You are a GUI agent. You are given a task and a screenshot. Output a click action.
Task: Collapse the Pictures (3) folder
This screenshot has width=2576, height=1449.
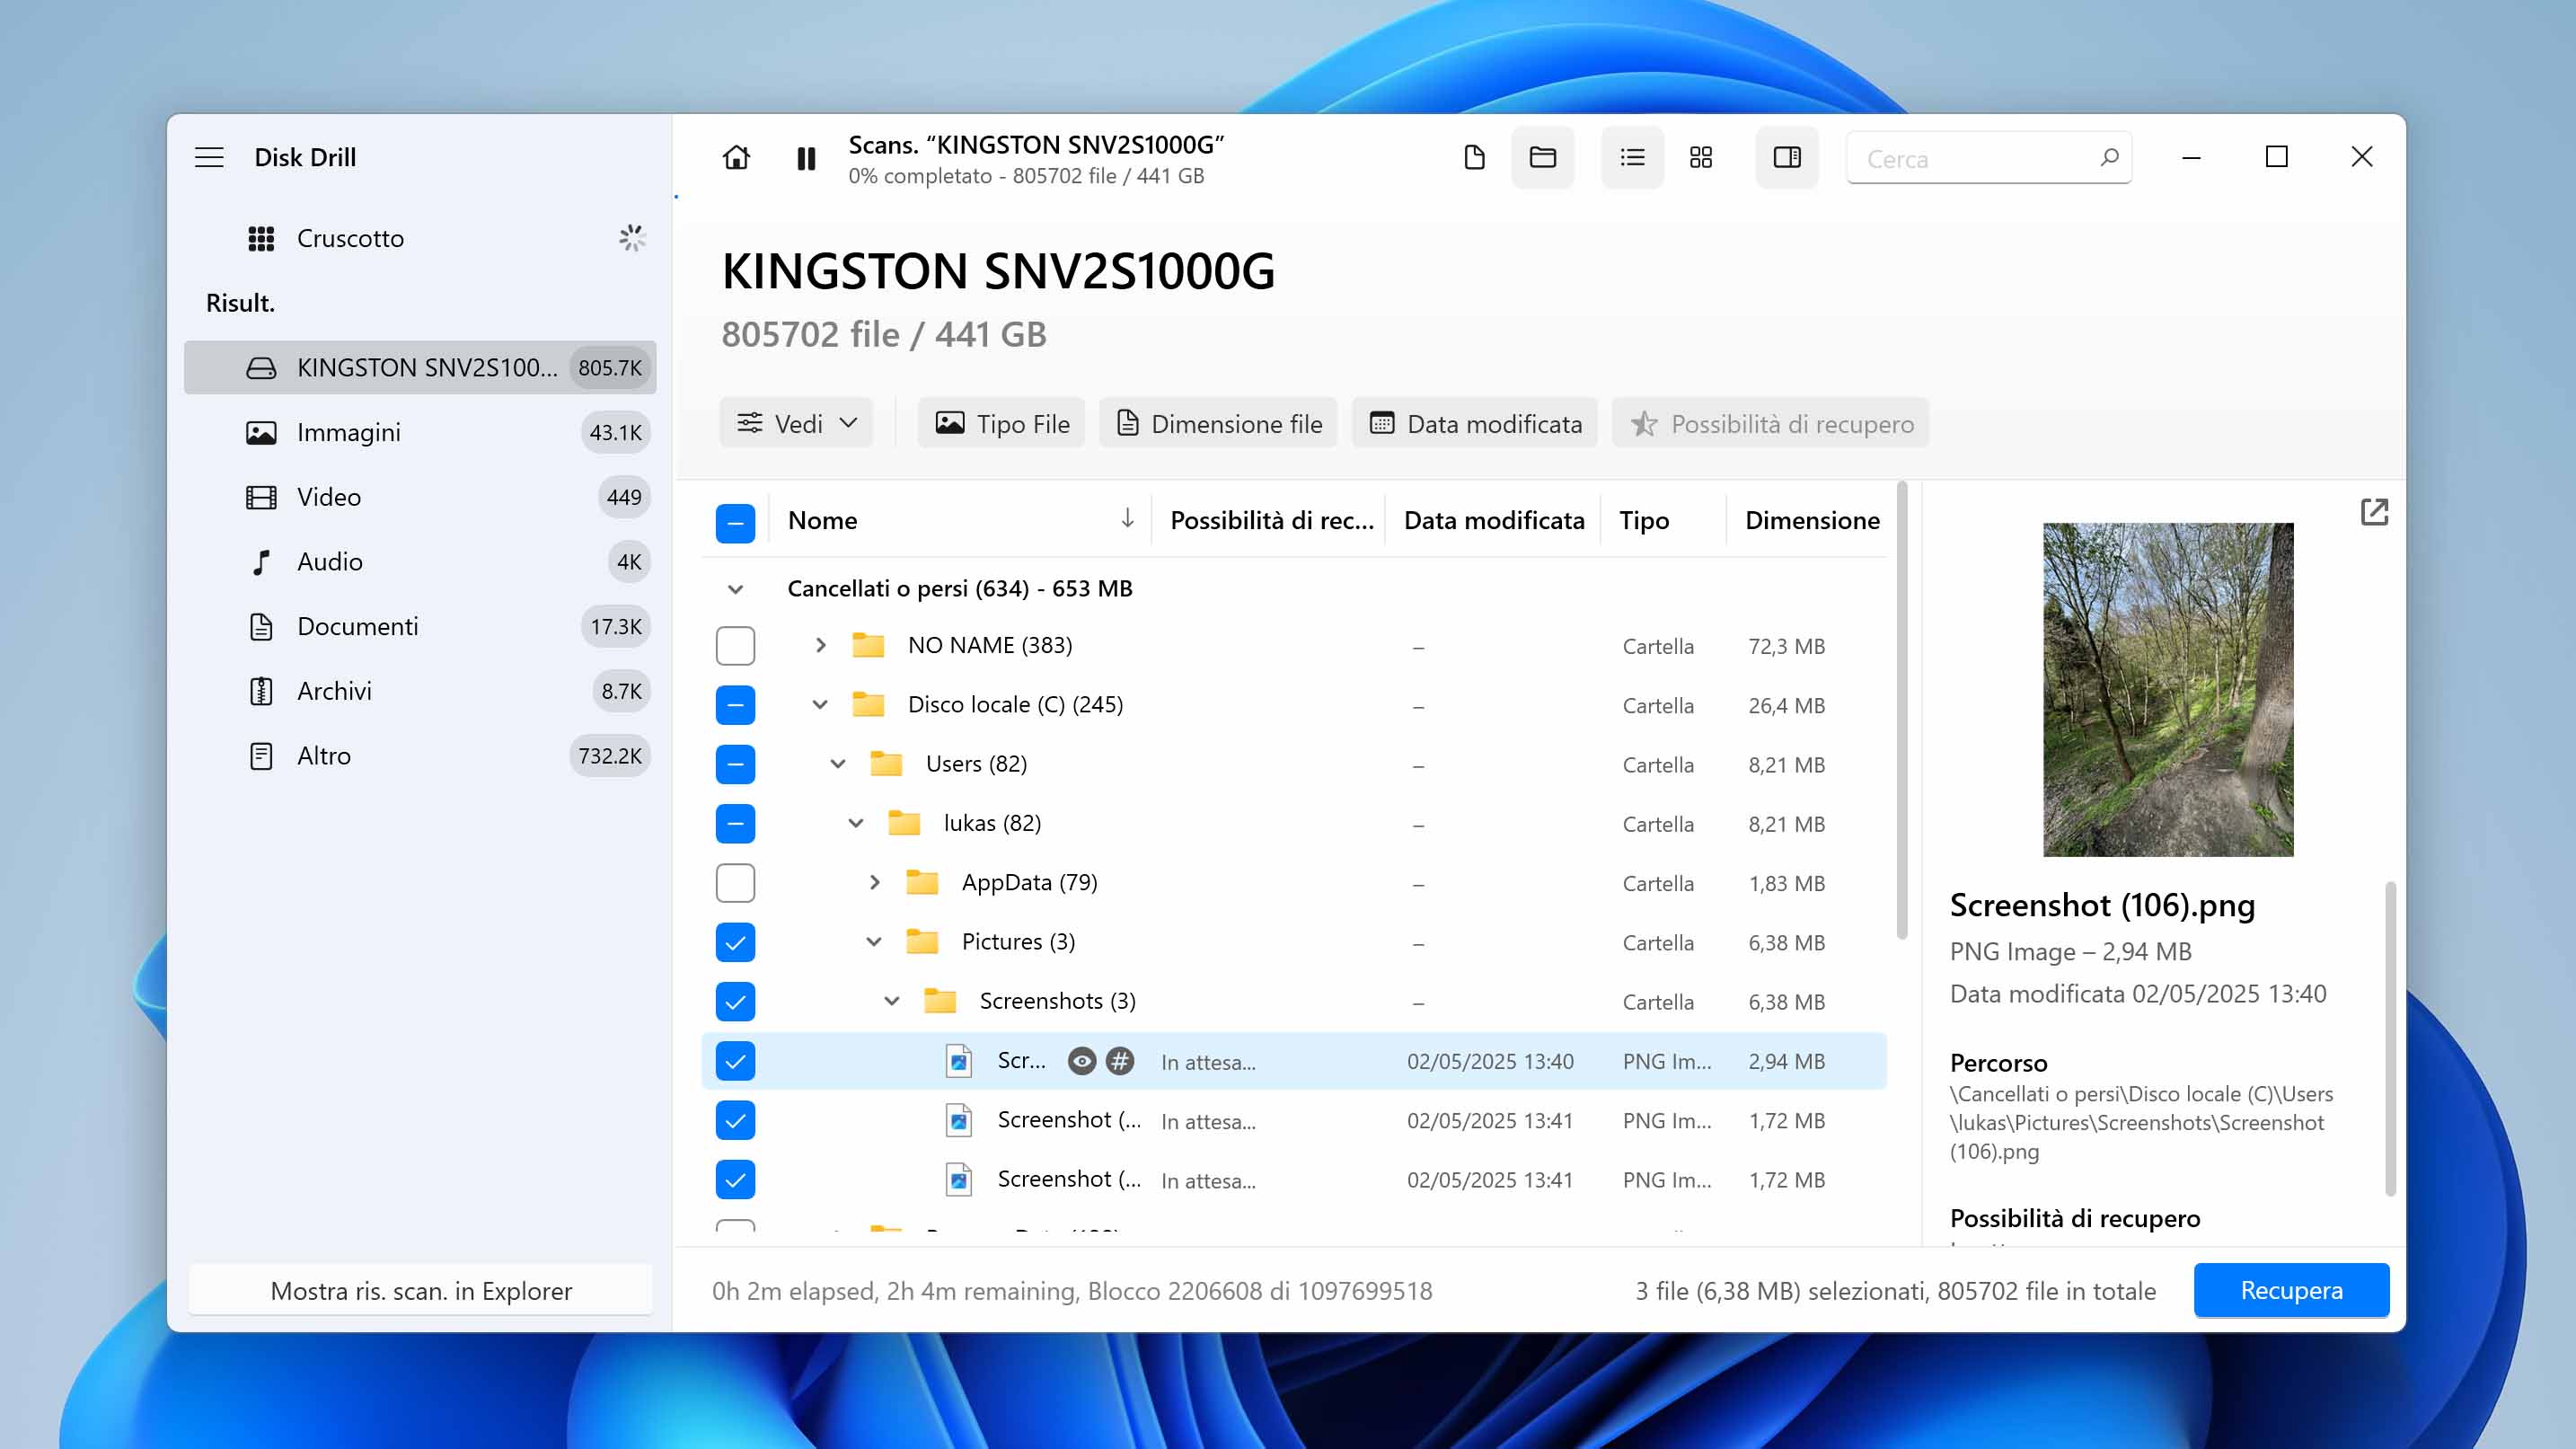tap(874, 941)
